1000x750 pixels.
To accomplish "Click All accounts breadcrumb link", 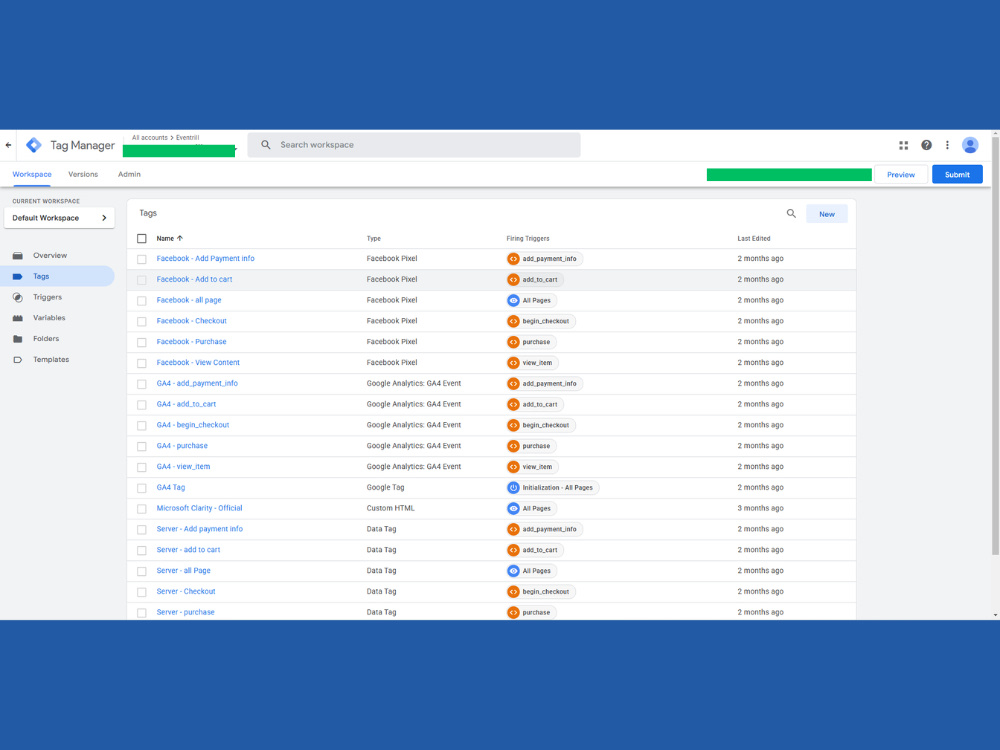I will pyautogui.click(x=149, y=137).
